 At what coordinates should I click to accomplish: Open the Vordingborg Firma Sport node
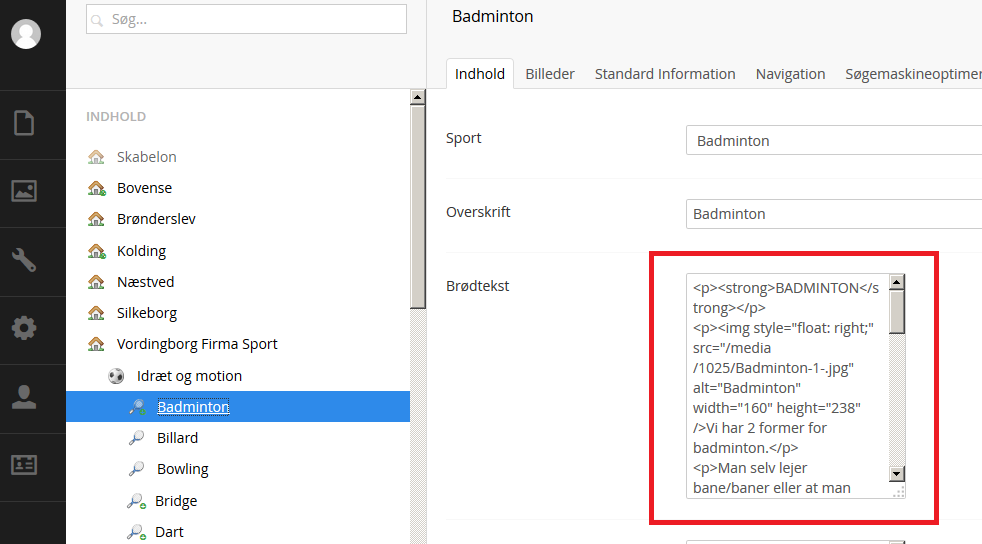pyautogui.click(x=197, y=344)
